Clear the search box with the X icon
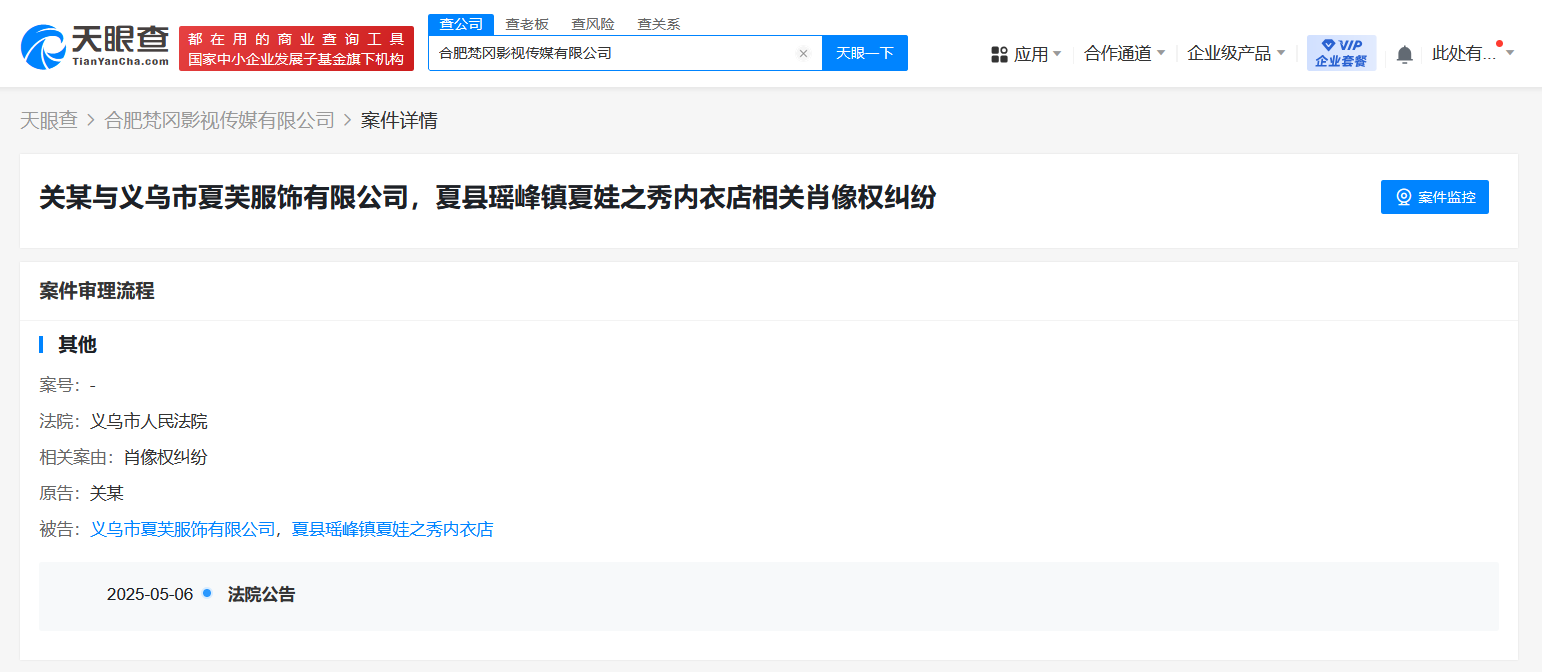This screenshot has width=1542, height=672. coord(803,54)
